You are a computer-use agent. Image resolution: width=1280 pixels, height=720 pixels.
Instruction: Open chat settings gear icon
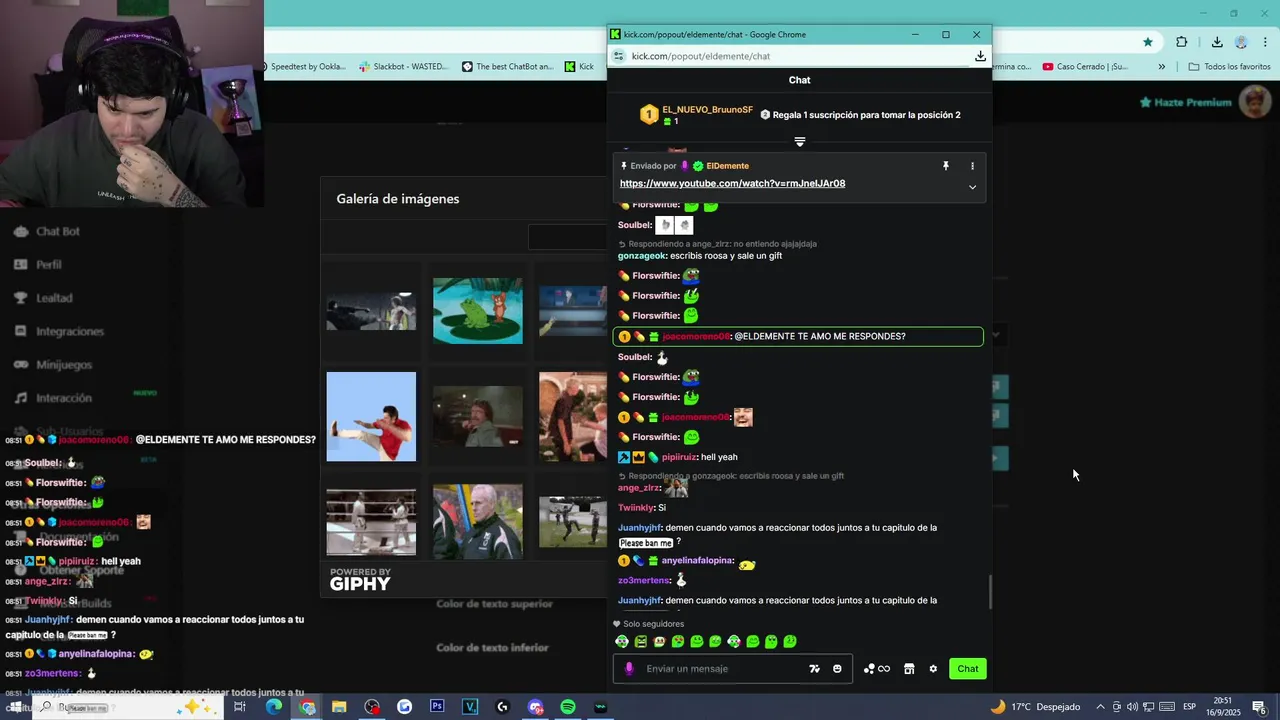point(933,669)
